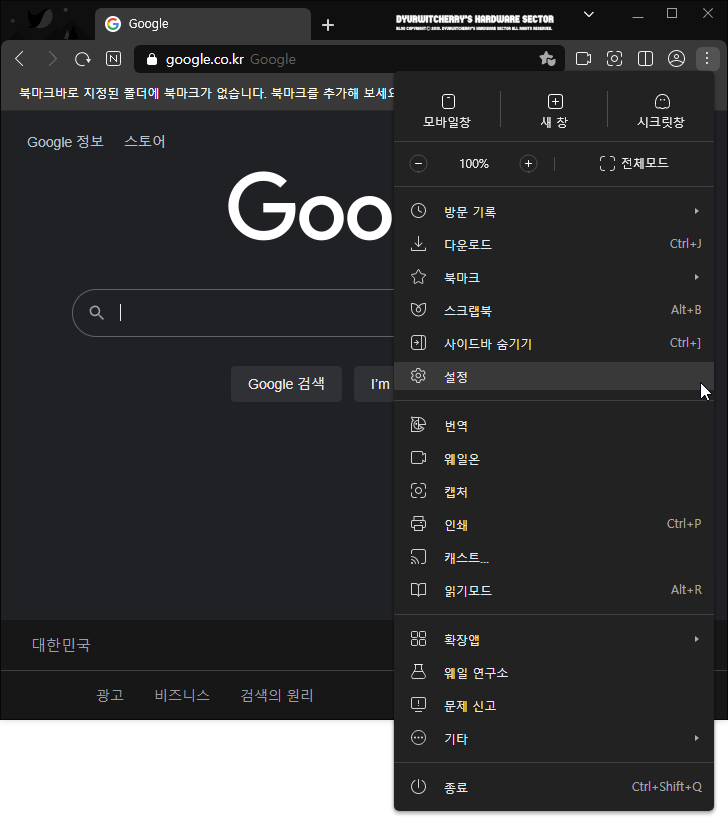Click the lock icon next to google.co.kr
Screen dimensions: 728x820
pos(152,59)
